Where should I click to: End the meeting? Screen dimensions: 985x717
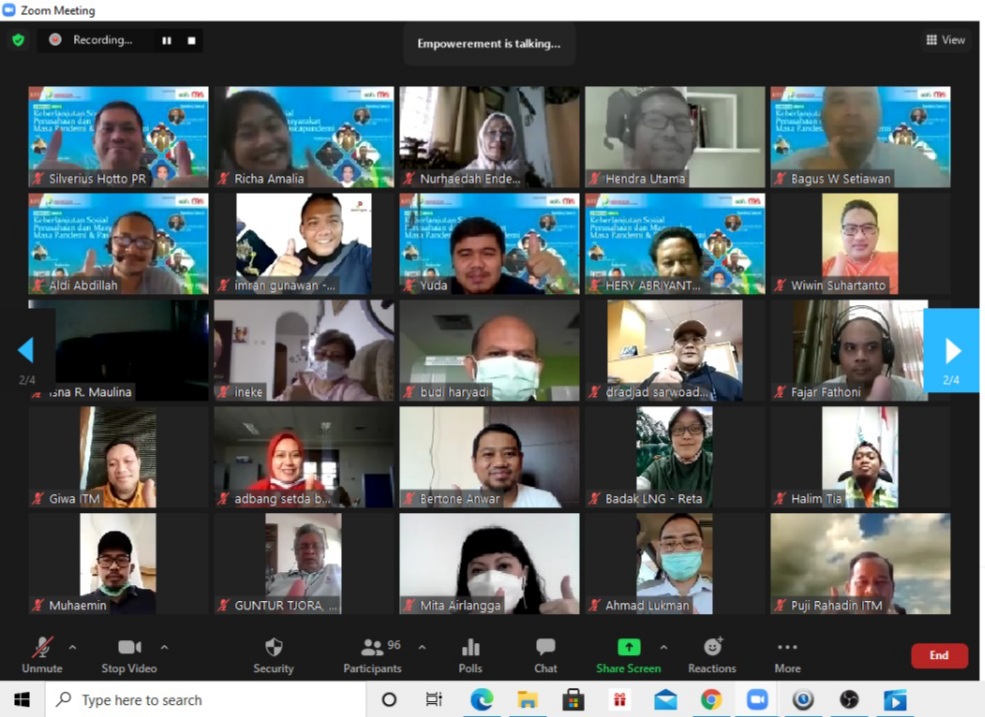tap(939, 655)
